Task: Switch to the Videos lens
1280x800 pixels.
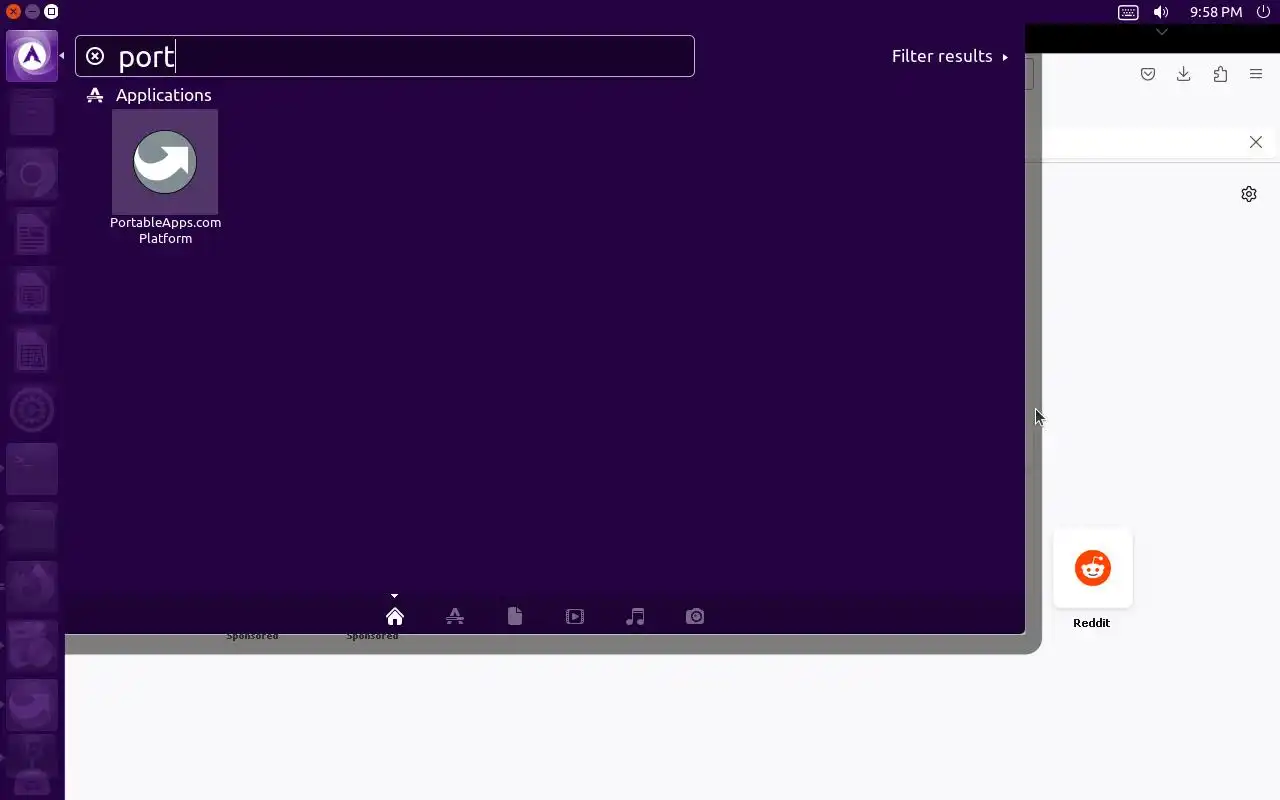Action: tap(575, 616)
